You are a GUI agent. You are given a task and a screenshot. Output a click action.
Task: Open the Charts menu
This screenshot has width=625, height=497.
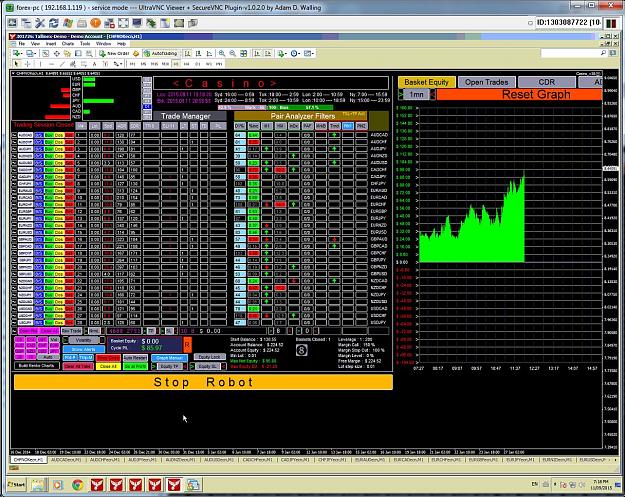pyautogui.click(x=68, y=43)
